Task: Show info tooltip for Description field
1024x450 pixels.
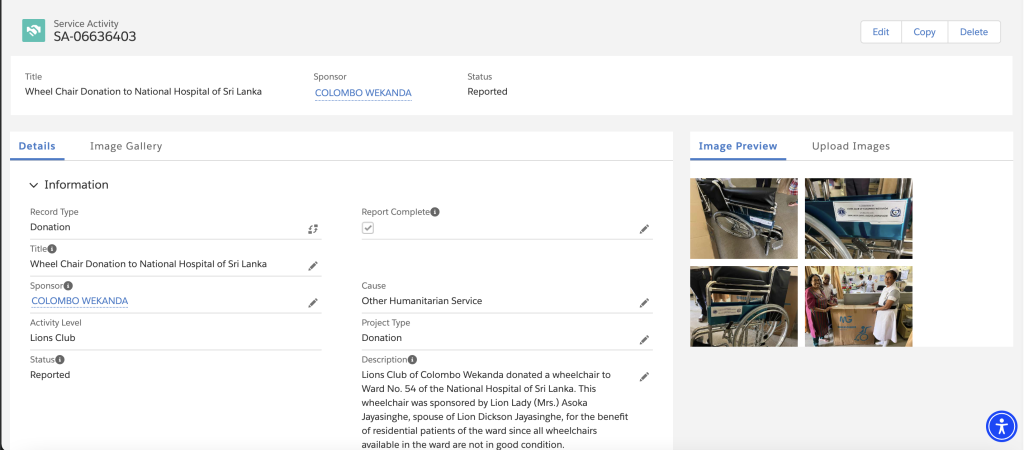Action: tap(413, 360)
